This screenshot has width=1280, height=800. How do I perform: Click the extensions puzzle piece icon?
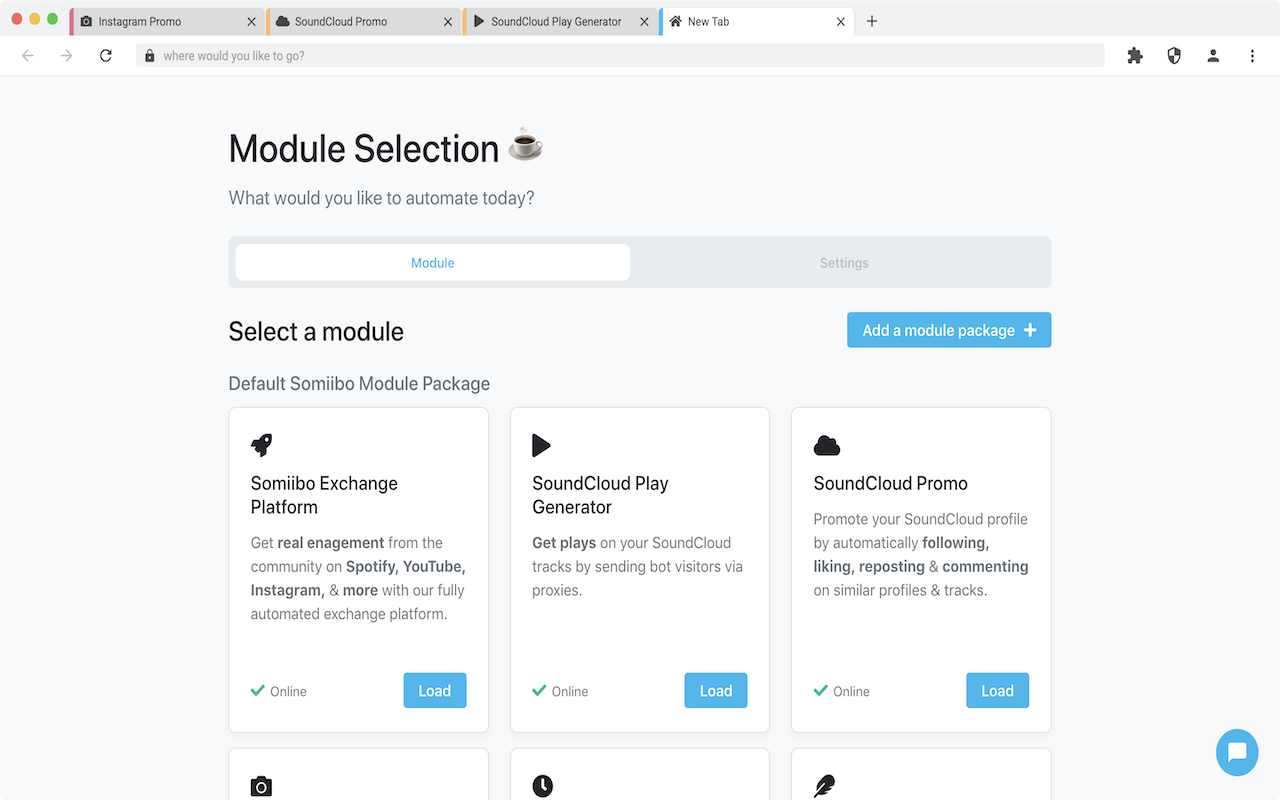tap(1135, 56)
